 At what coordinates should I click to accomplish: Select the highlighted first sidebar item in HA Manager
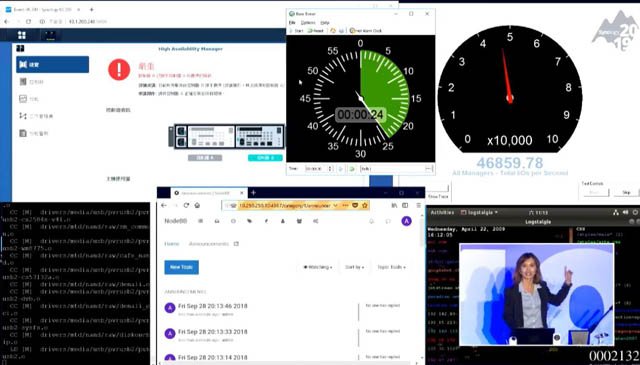[x=52, y=65]
